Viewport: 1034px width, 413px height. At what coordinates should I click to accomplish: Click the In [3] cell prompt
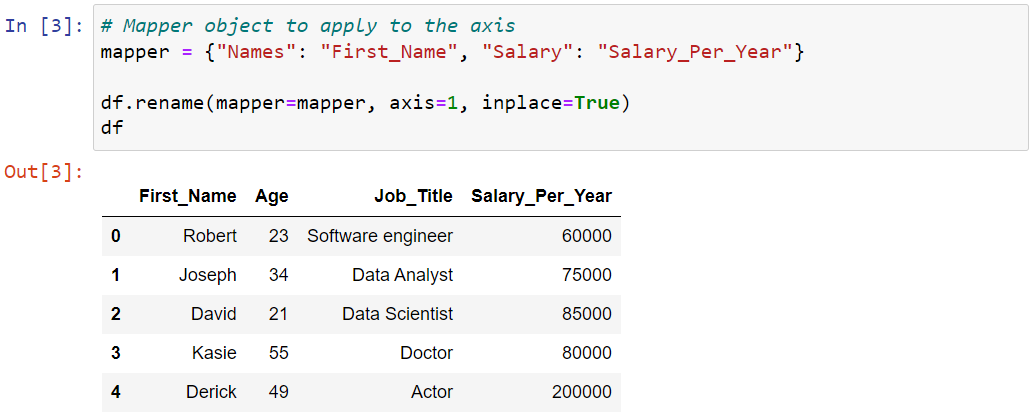44,26
